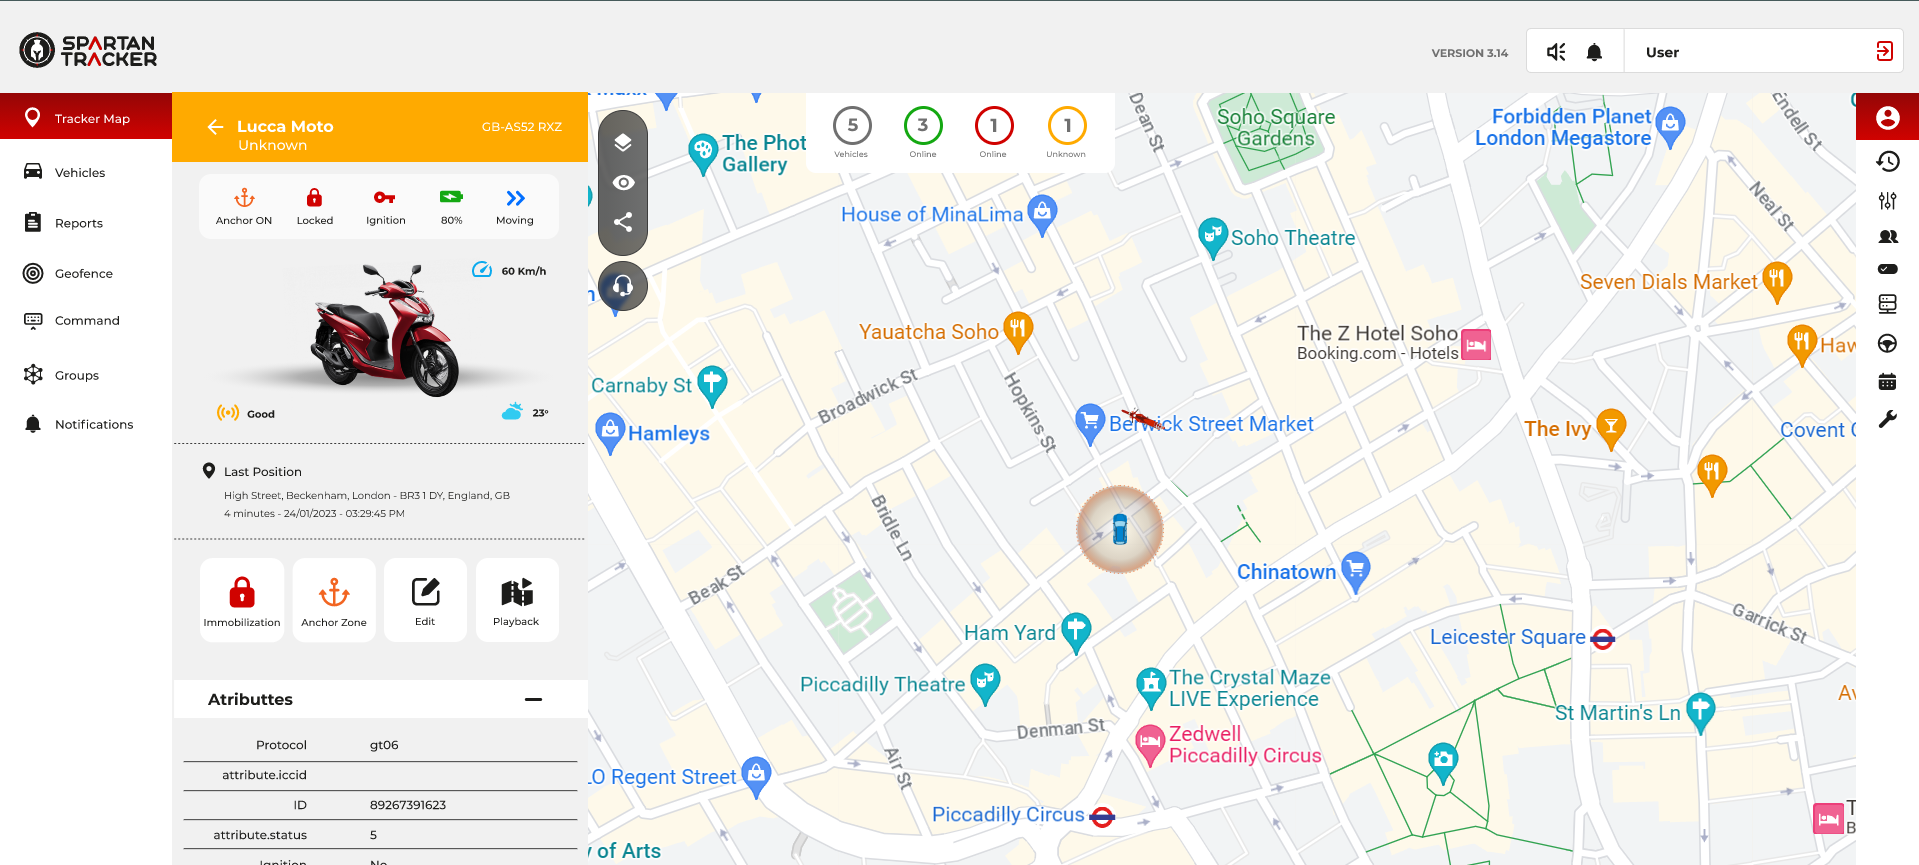Select the blue car marker on map
The image size is (1919, 865).
(x=1120, y=529)
